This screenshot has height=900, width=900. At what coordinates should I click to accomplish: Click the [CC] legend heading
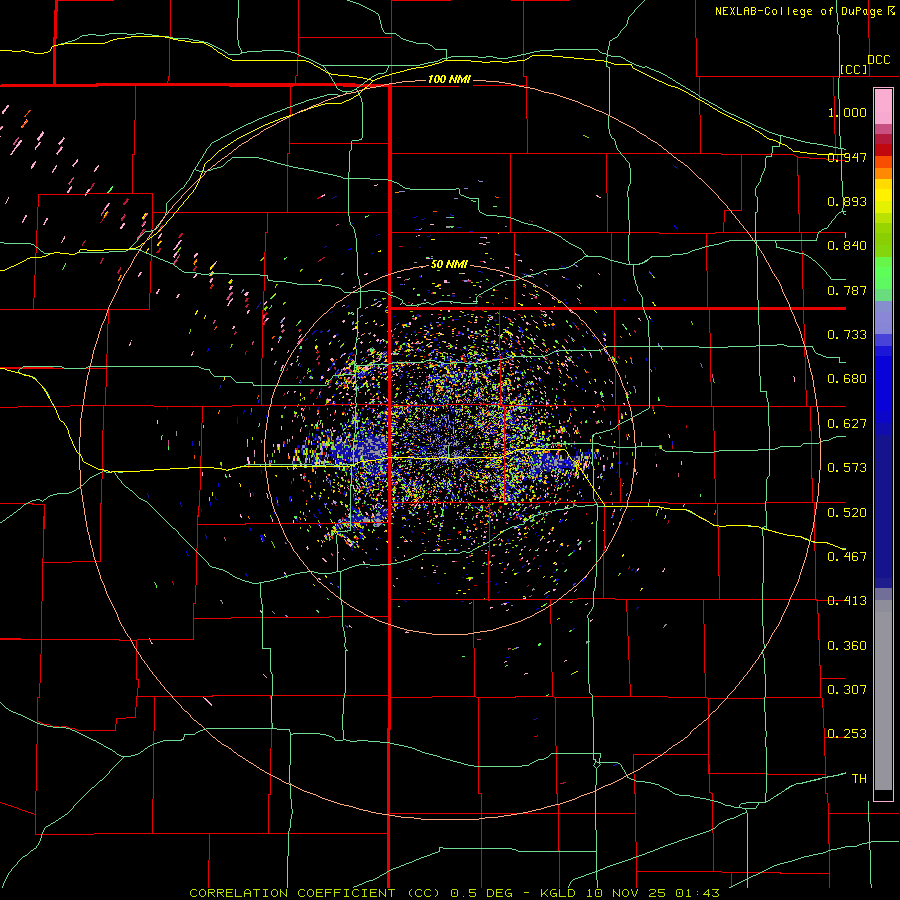pyautogui.click(x=854, y=69)
